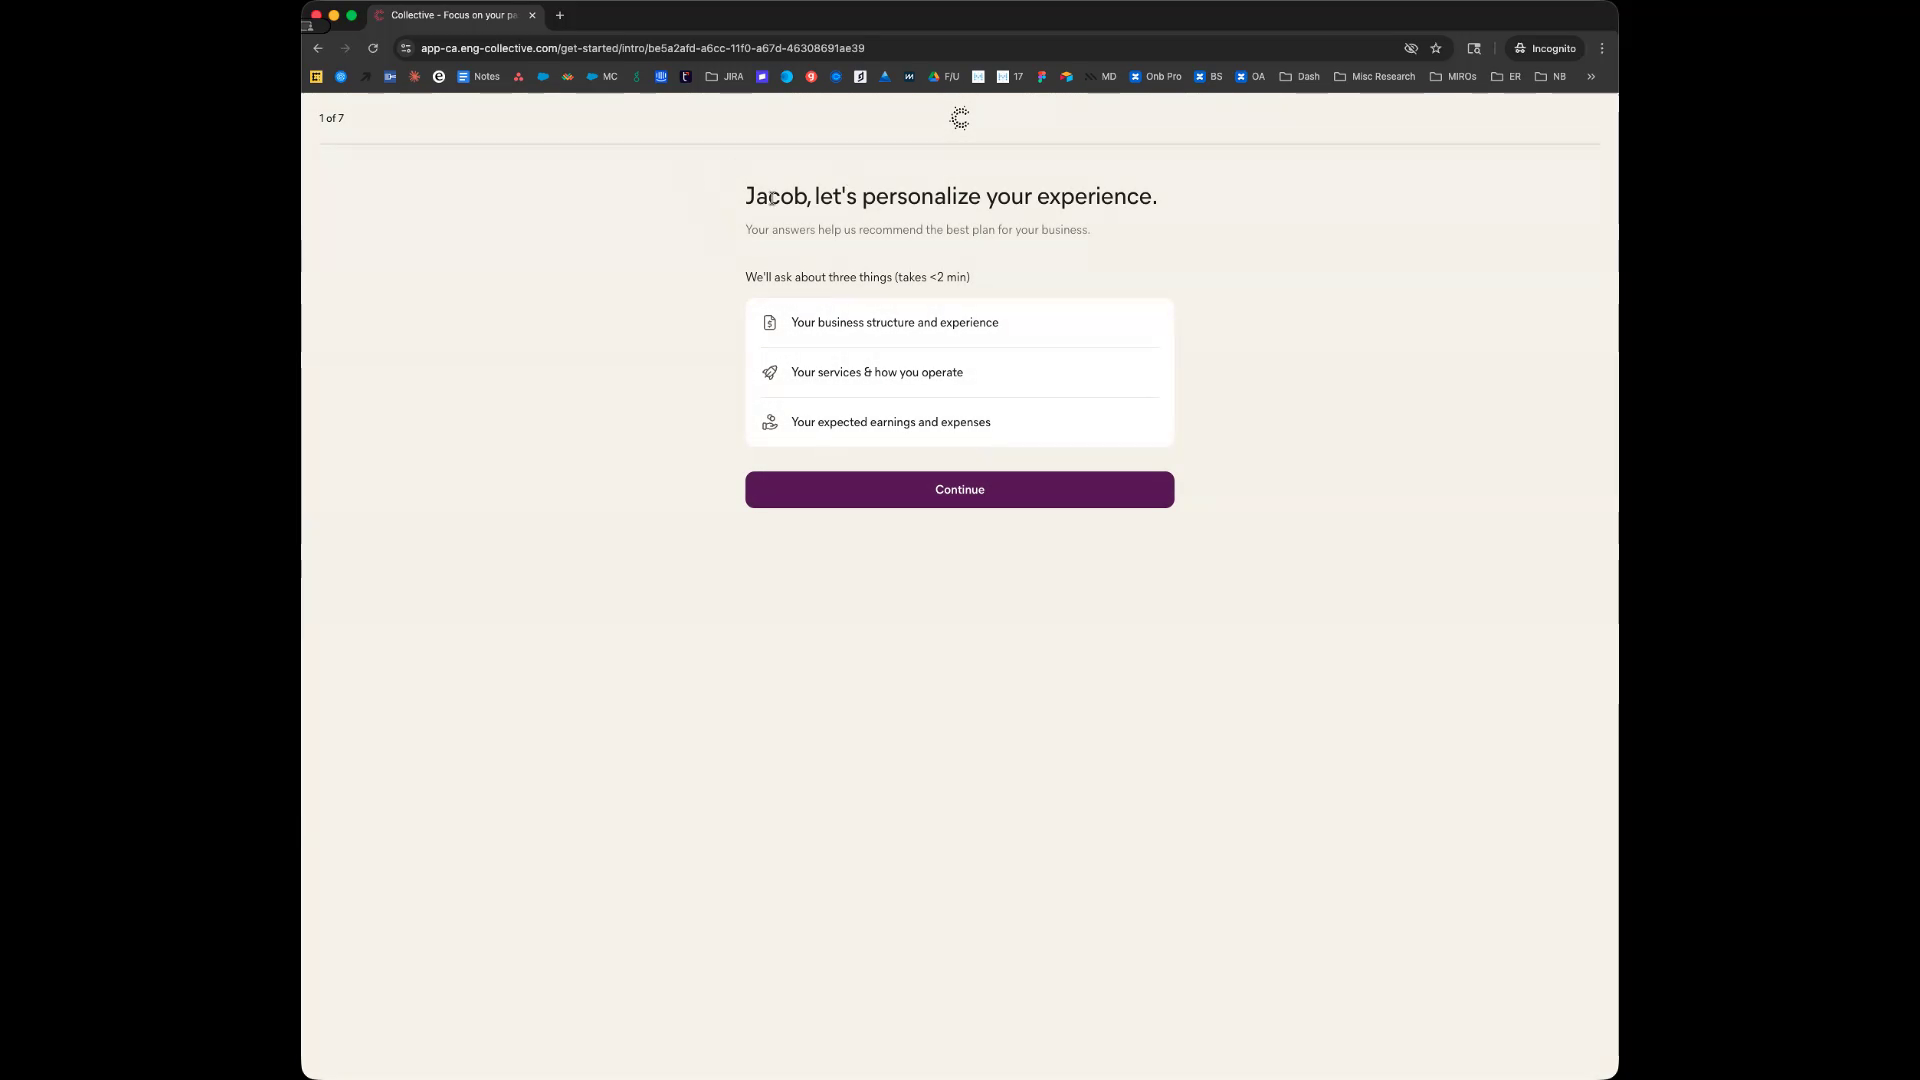Open the Chrome three-dot menu

[1602, 48]
